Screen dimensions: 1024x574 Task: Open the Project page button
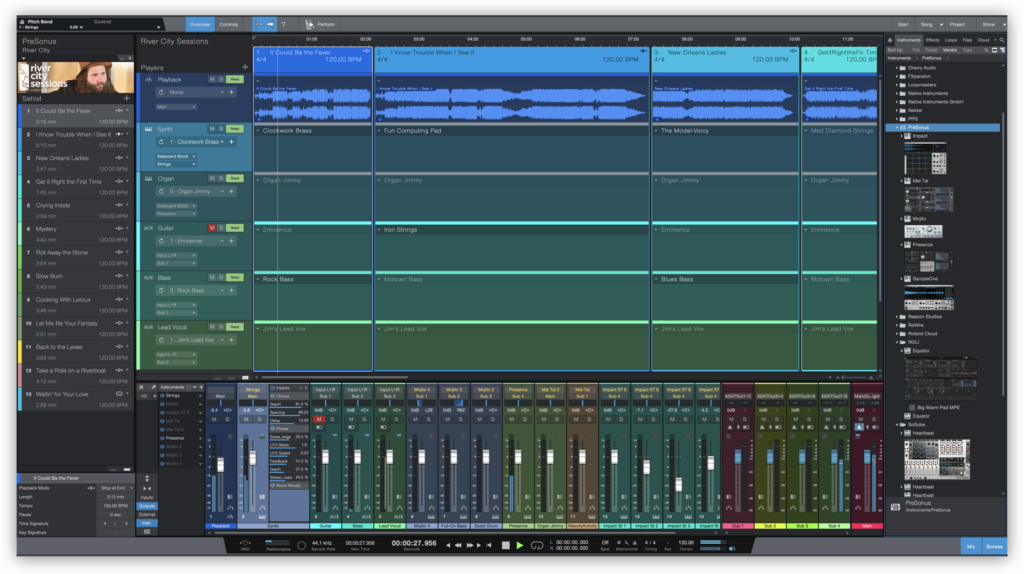point(957,24)
